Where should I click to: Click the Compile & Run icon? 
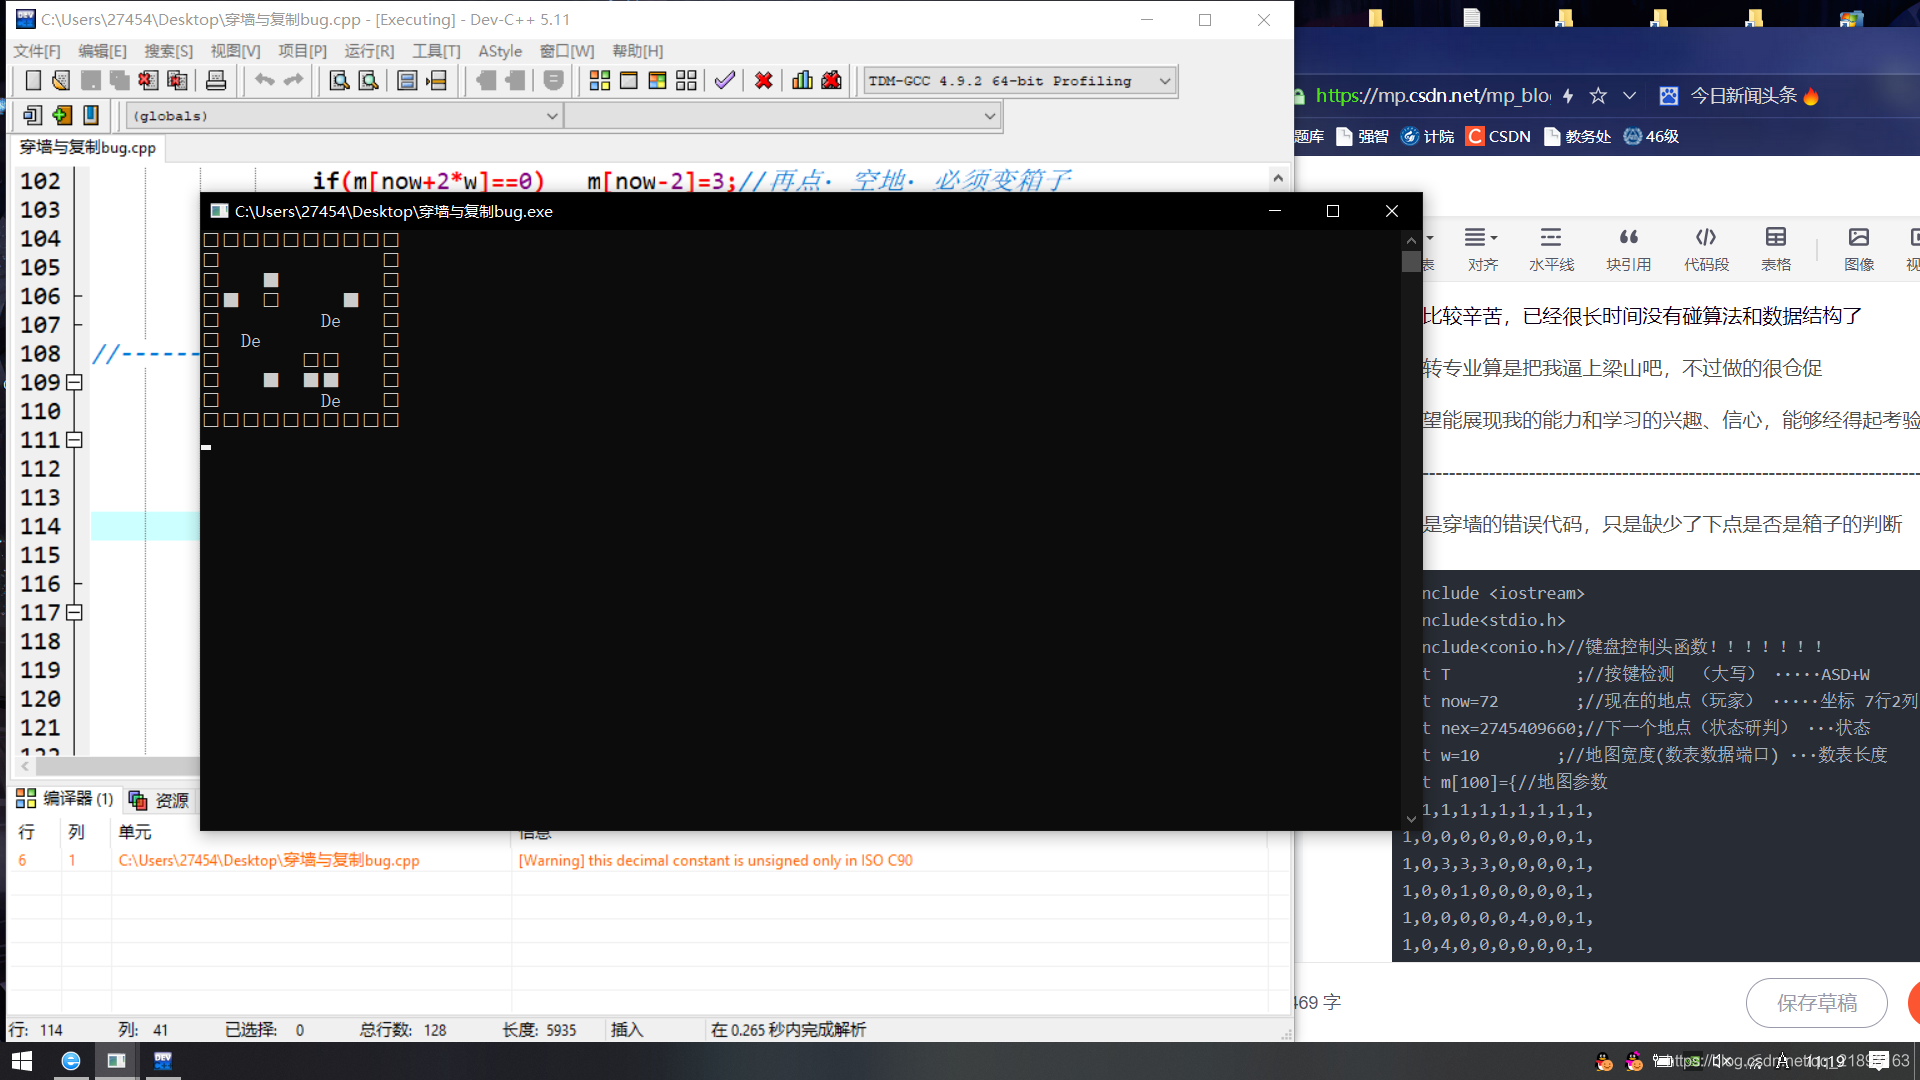657,81
